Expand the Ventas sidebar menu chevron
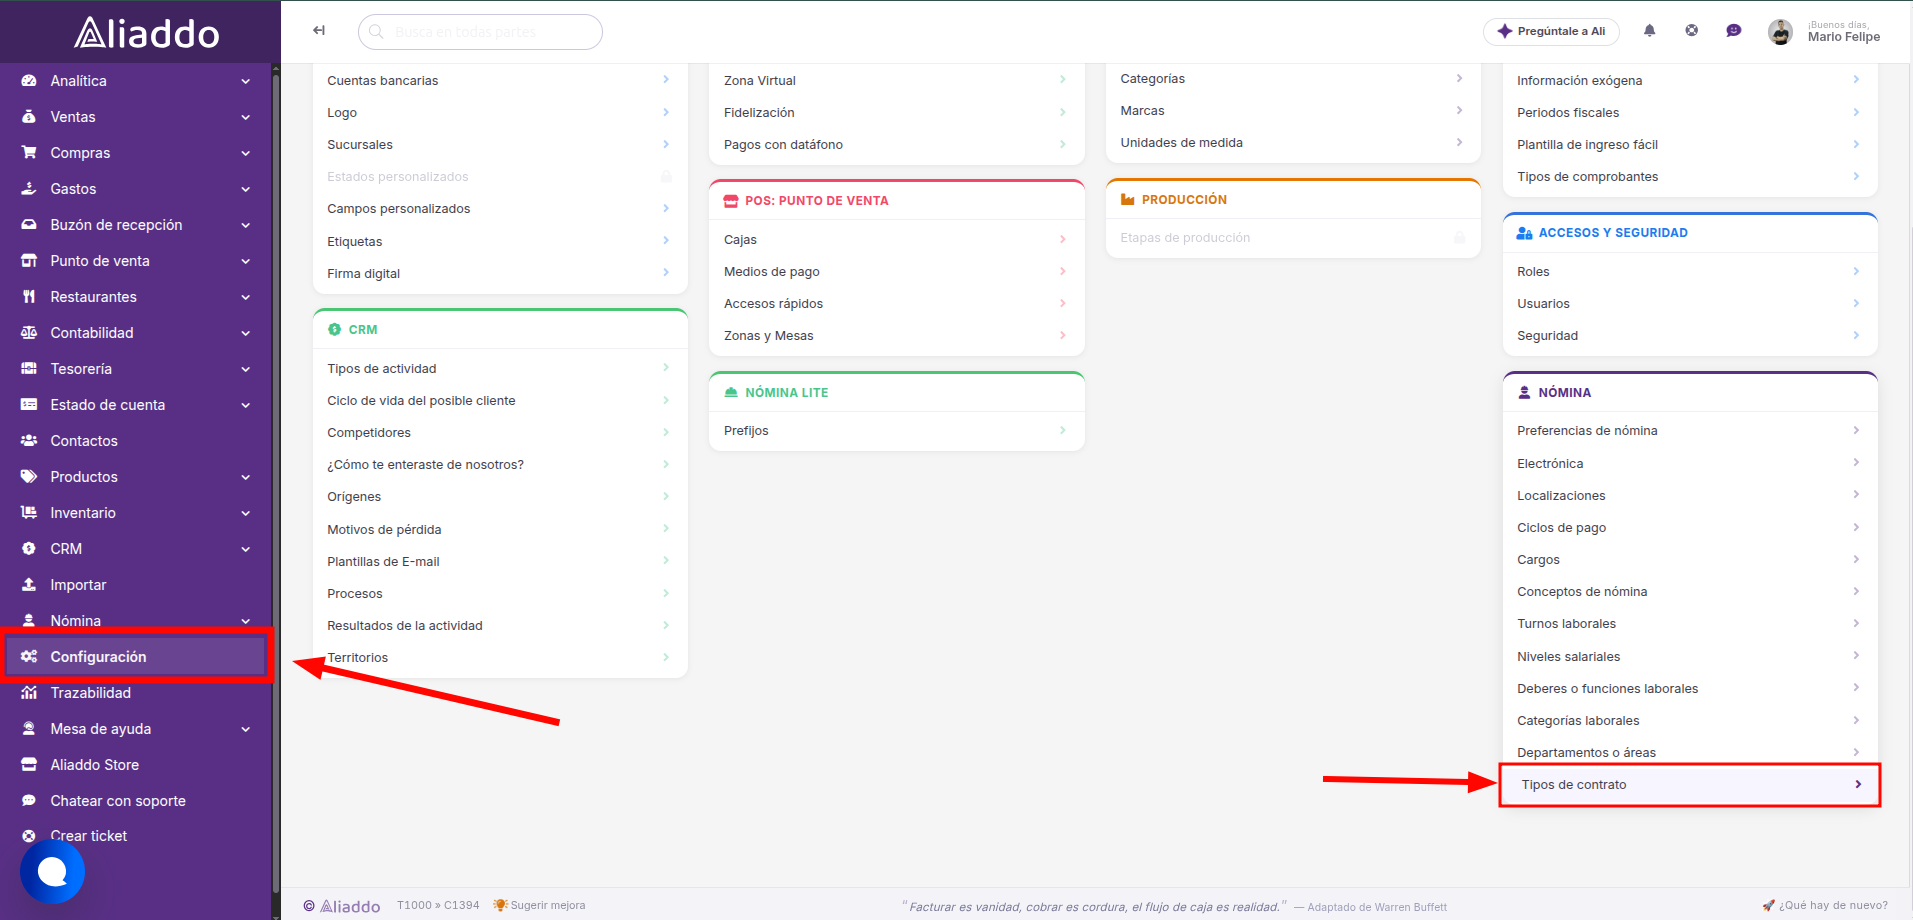This screenshot has width=1913, height=920. coord(246,117)
